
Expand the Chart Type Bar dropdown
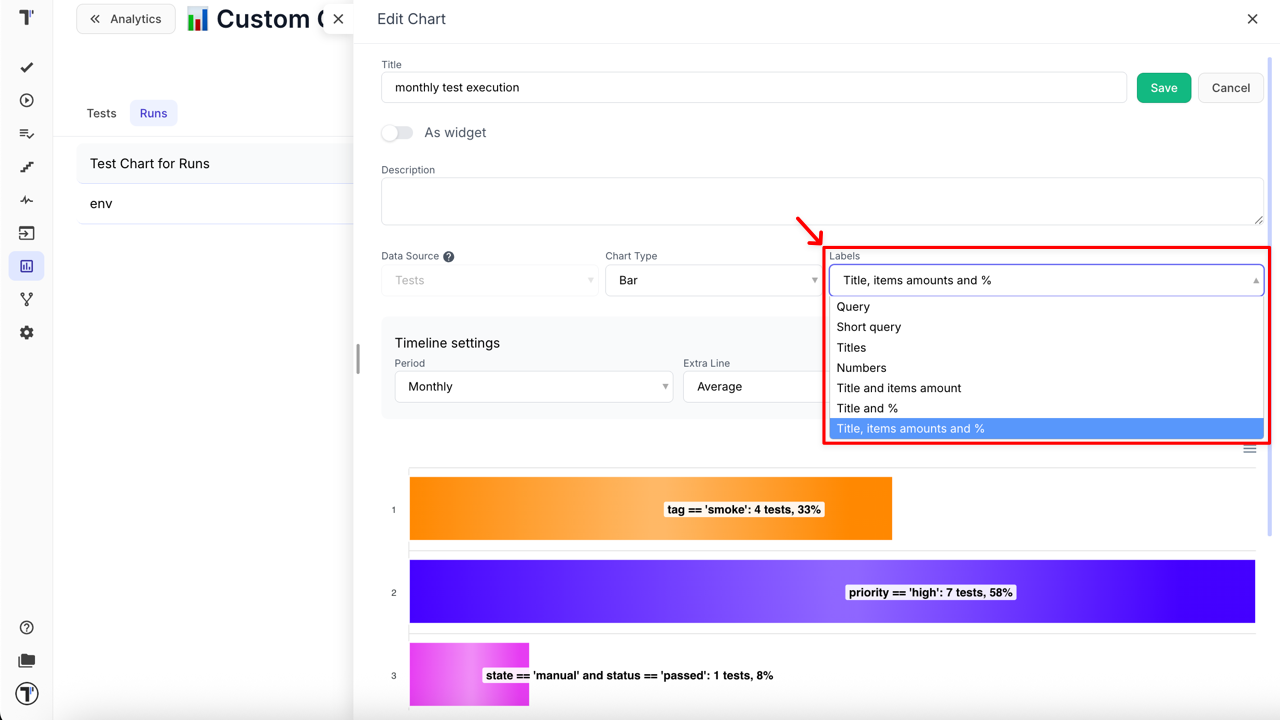713,280
